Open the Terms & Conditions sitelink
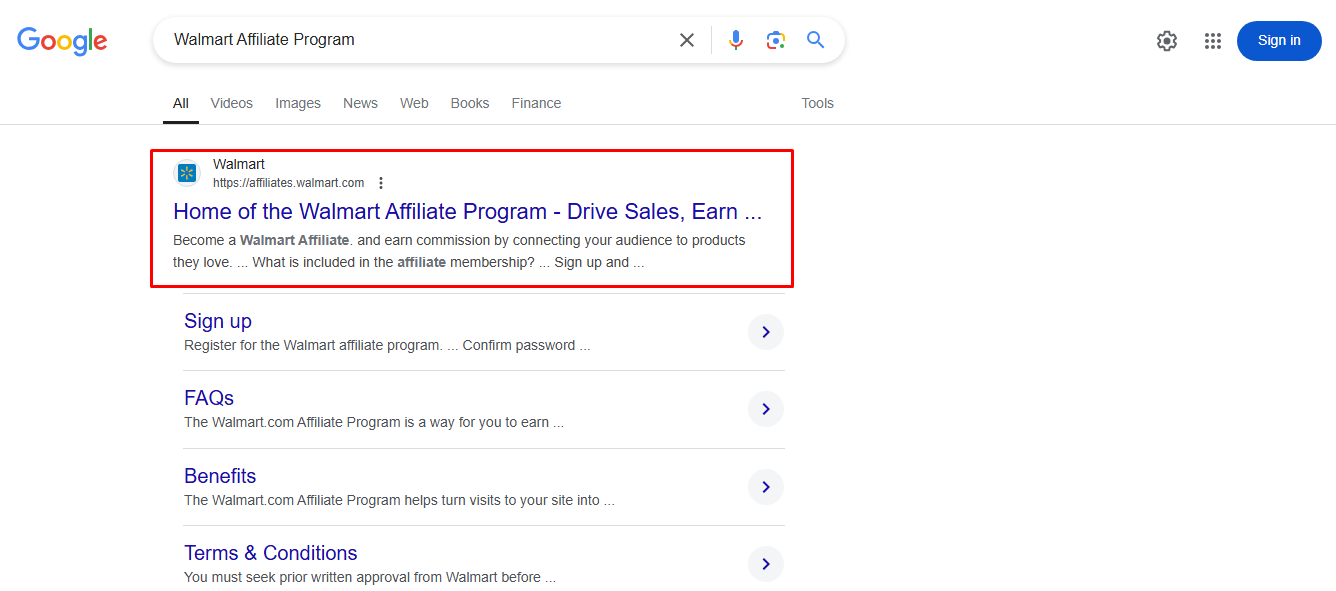Screen dimensions: 1336x591 coord(271,553)
